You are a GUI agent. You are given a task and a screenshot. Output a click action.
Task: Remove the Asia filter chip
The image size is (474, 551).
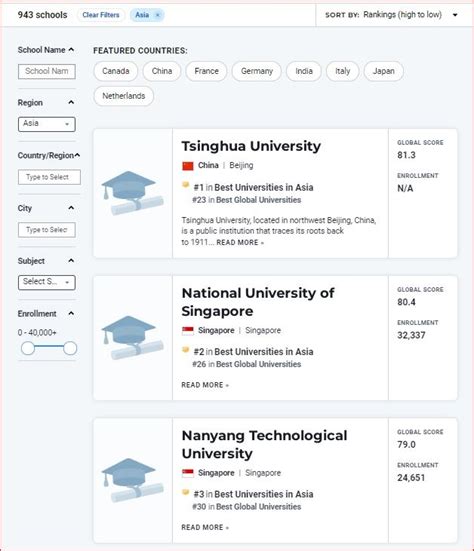click(158, 15)
